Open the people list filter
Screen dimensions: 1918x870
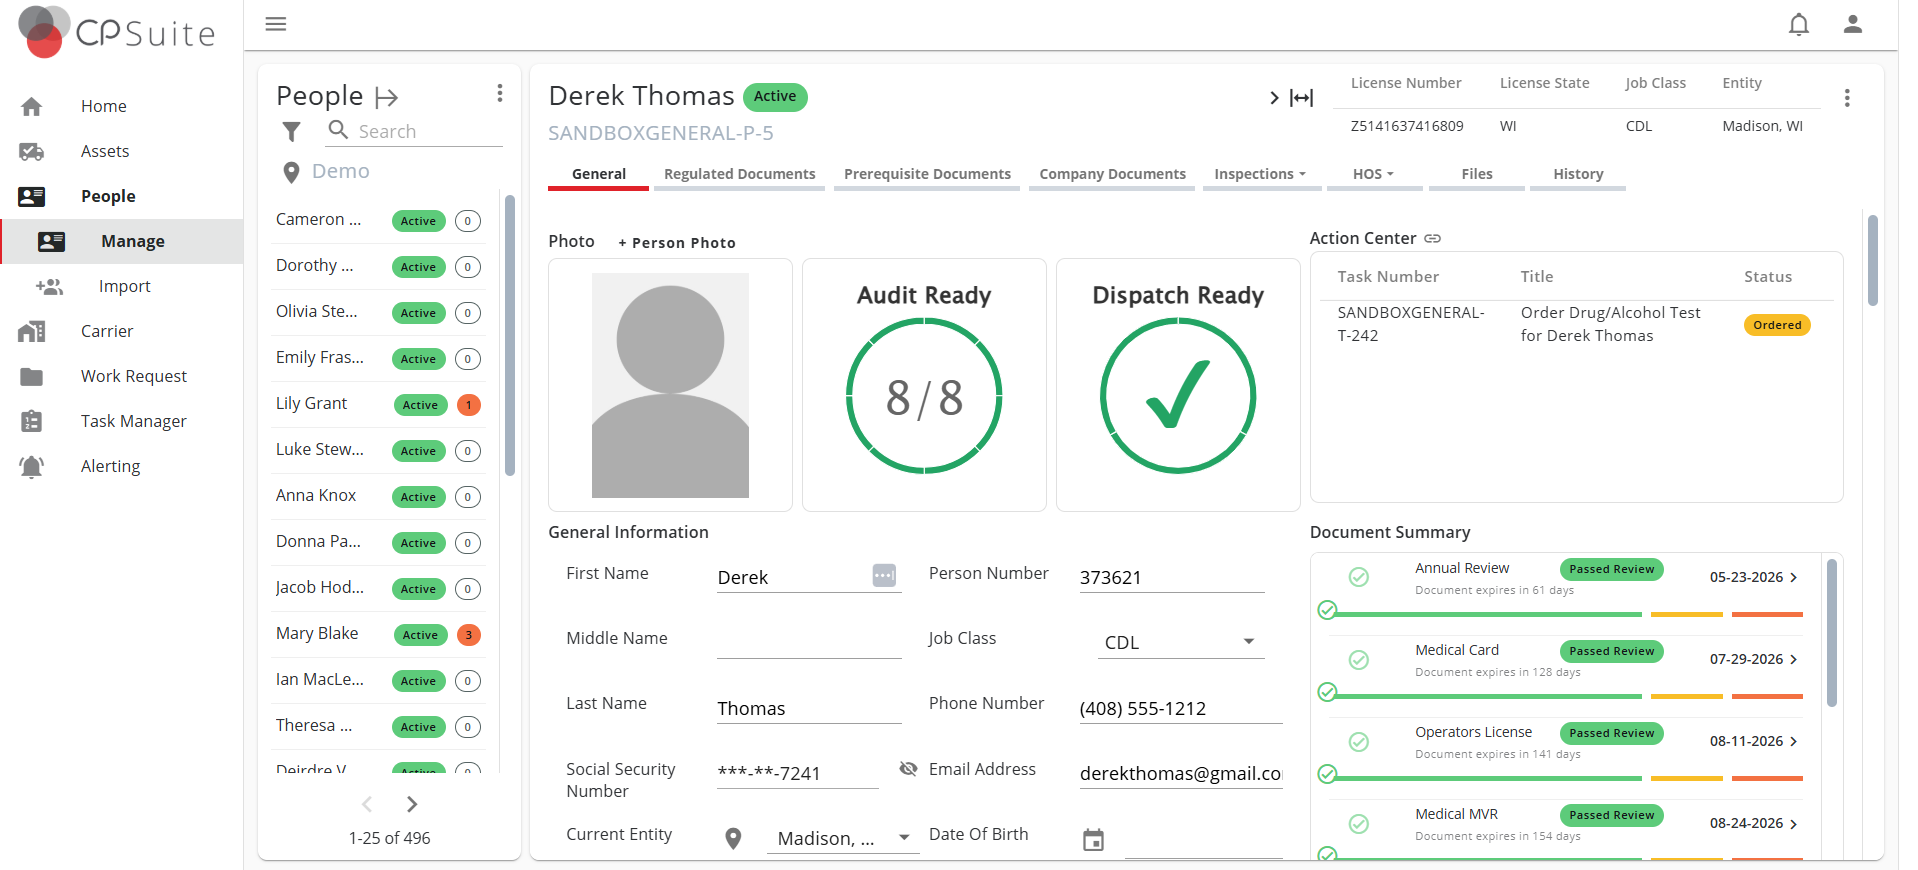coord(291,132)
